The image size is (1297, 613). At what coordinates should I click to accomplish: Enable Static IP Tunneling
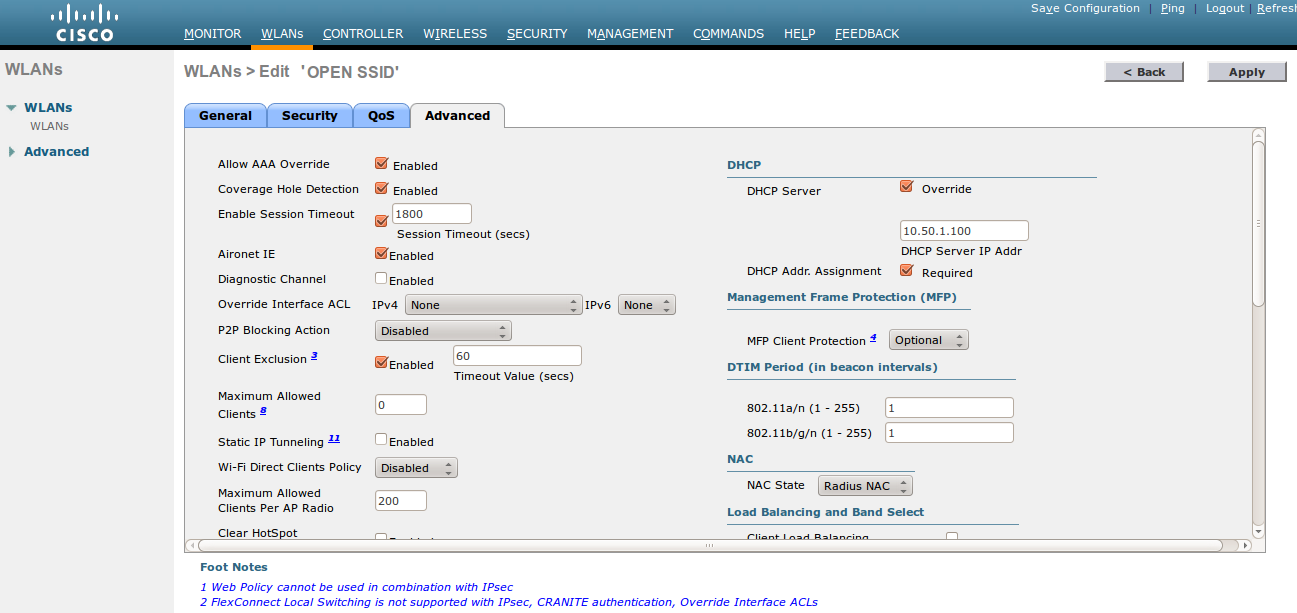pyautogui.click(x=381, y=440)
